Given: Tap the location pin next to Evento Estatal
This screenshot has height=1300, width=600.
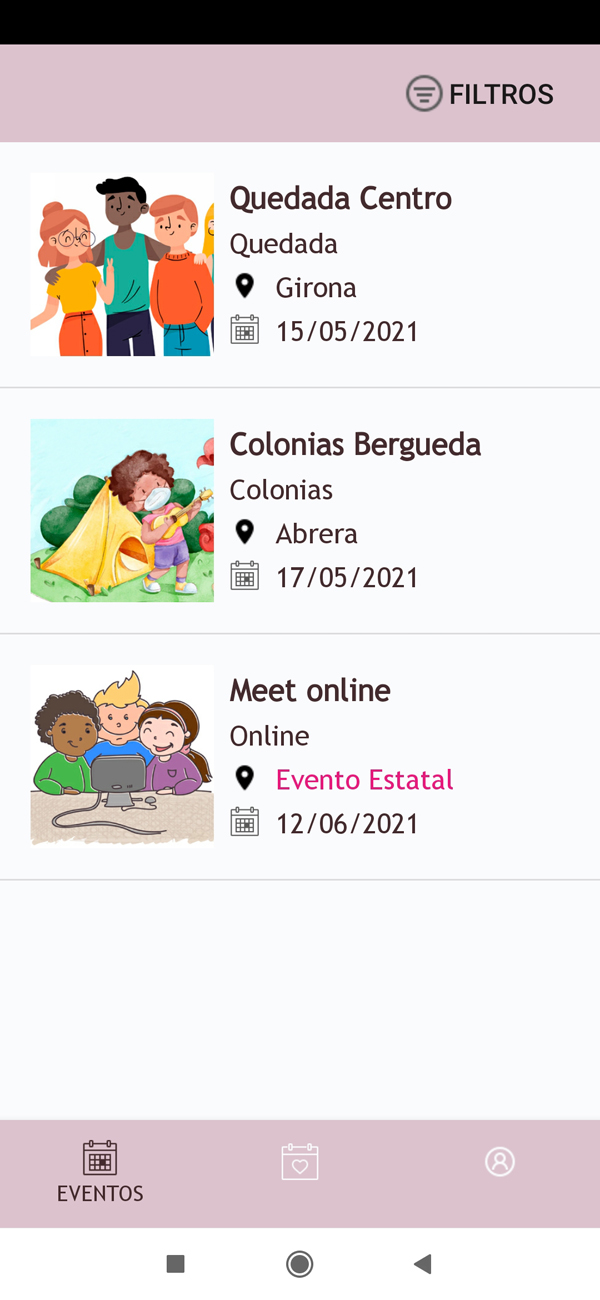Looking at the screenshot, I should (x=244, y=779).
